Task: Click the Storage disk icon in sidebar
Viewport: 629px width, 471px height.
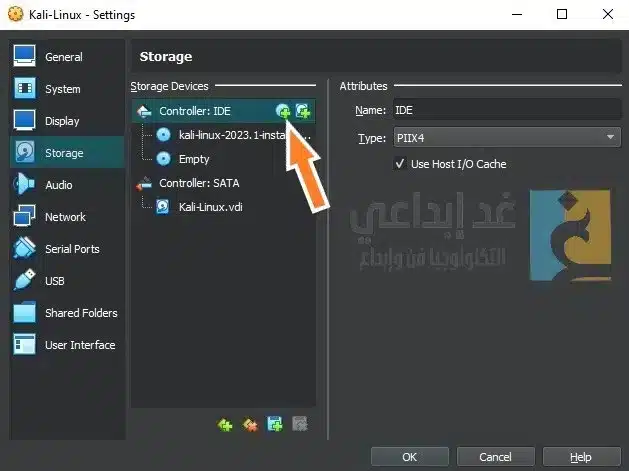Action: pyautogui.click(x=25, y=152)
